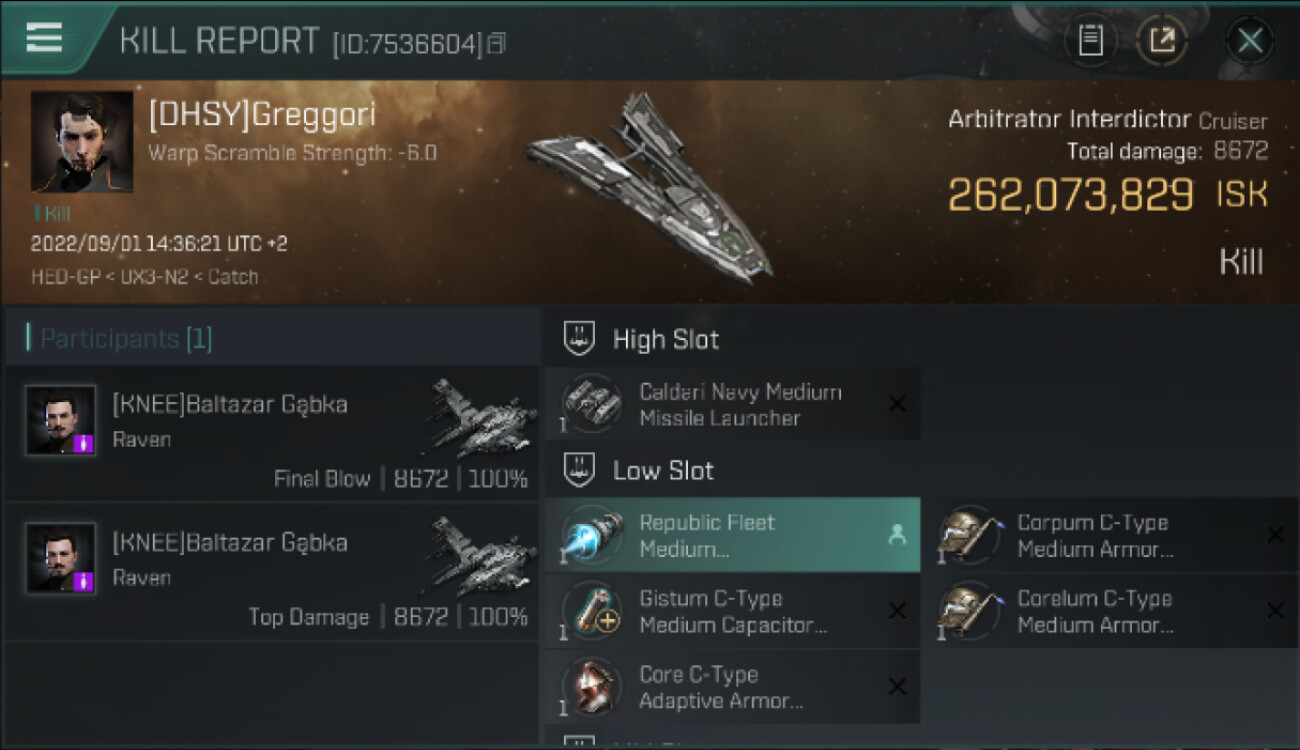Close the kill report window
1300x750 pixels.
click(x=1249, y=41)
